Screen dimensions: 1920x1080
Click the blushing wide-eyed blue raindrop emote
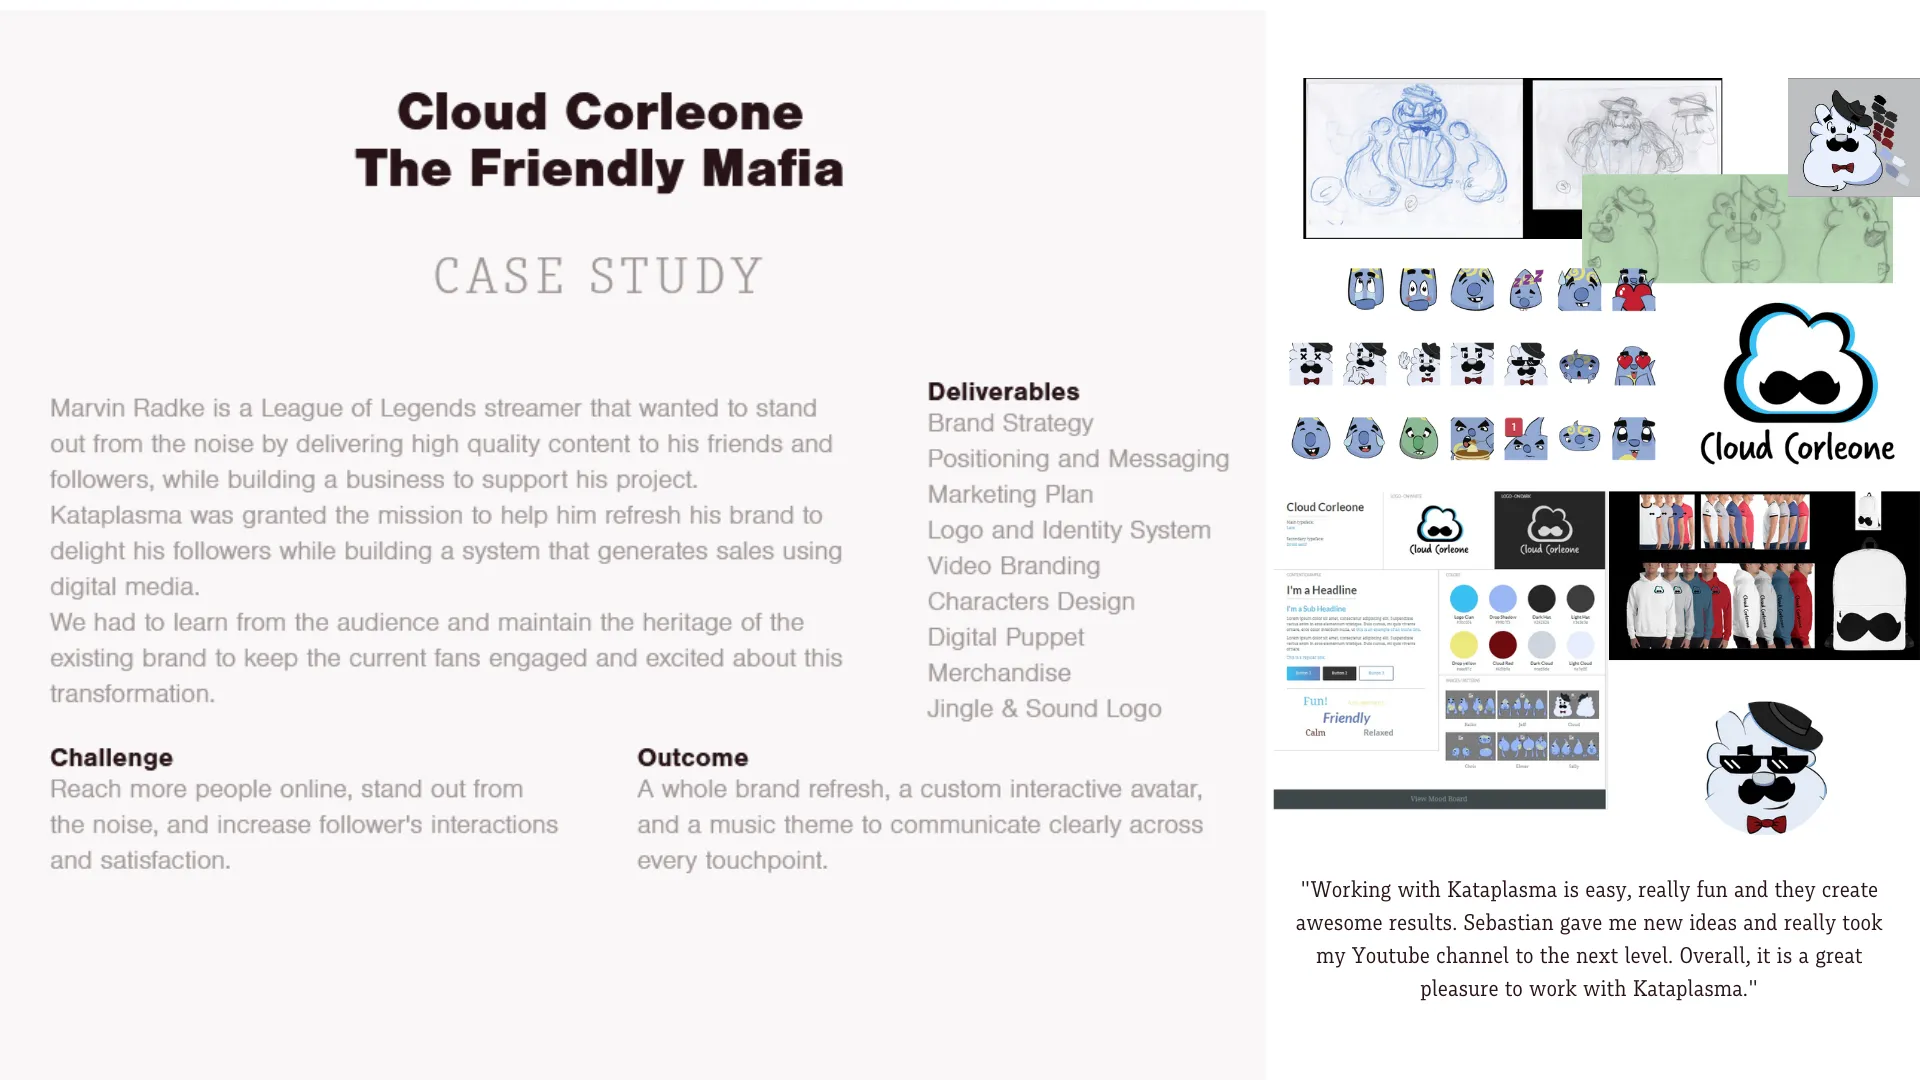click(x=1418, y=289)
